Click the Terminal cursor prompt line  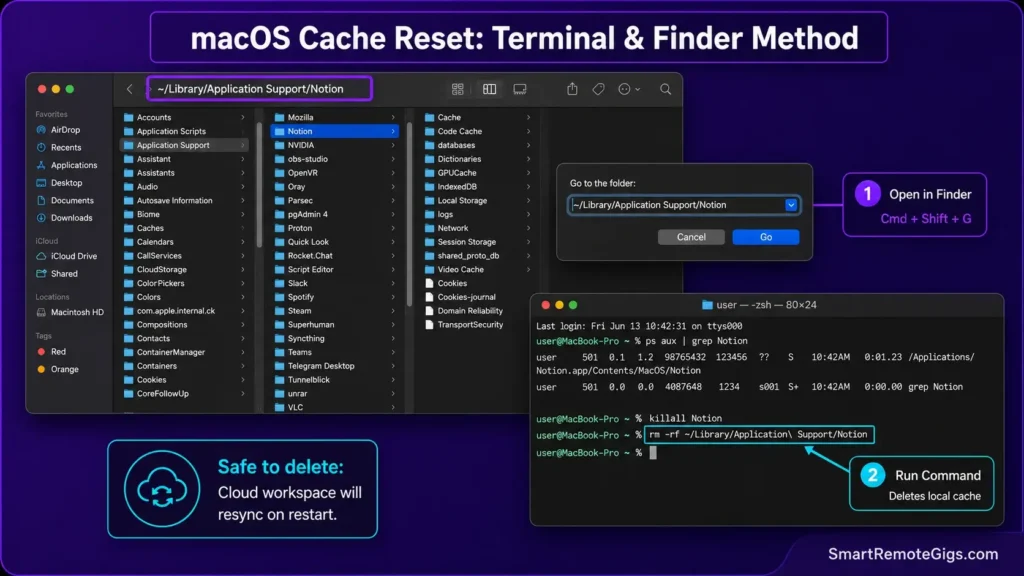596,453
